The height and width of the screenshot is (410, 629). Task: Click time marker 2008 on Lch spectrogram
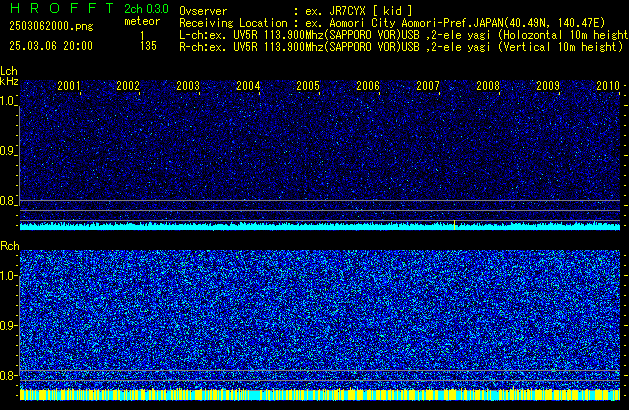[x=488, y=86]
